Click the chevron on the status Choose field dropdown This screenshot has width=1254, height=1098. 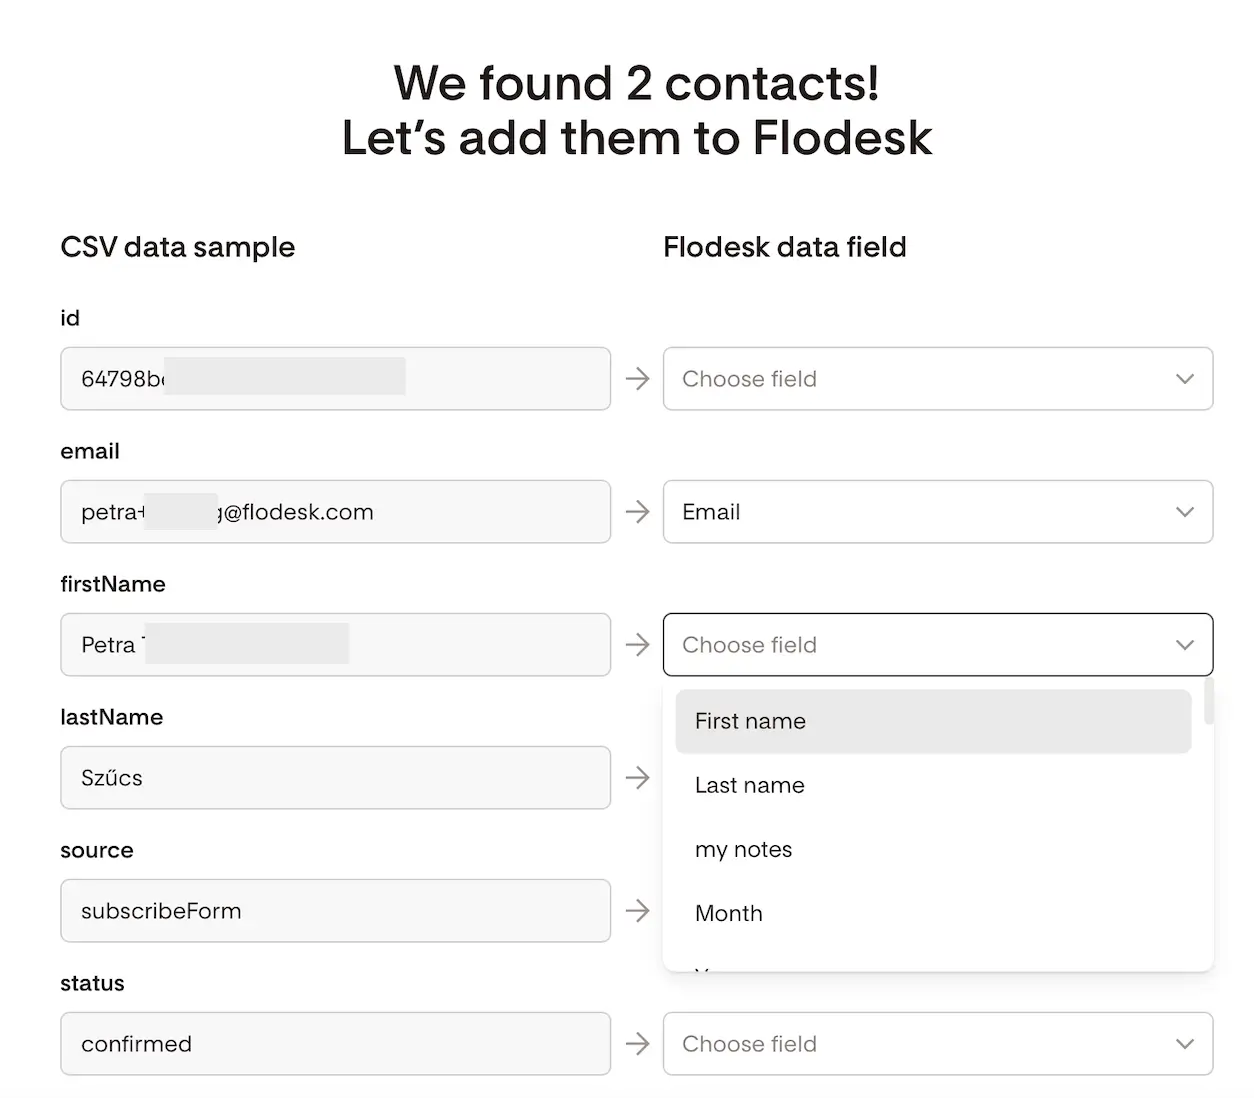pyautogui.click(x=1185, y=1043)
